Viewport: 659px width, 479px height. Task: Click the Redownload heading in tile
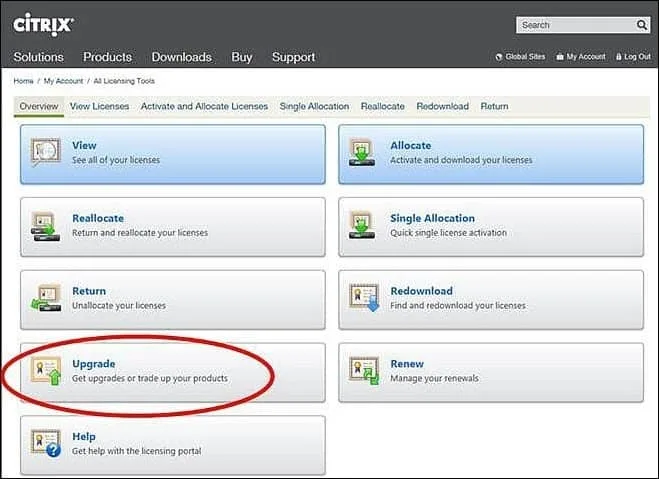(422, 291)
